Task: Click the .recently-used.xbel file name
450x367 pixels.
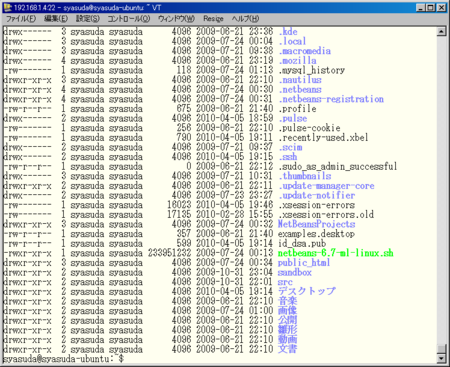Action: click(323, 138)
